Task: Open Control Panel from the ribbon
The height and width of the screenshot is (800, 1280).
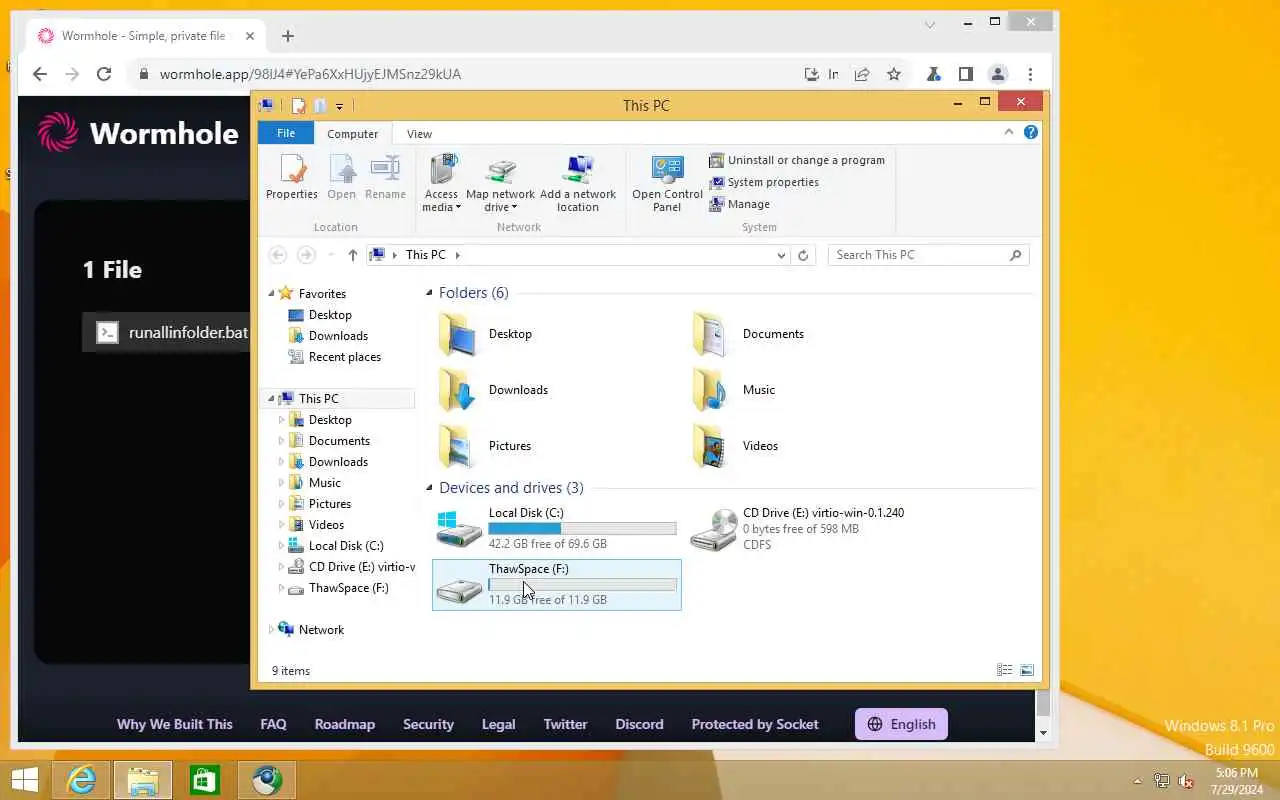Action: 667,183
